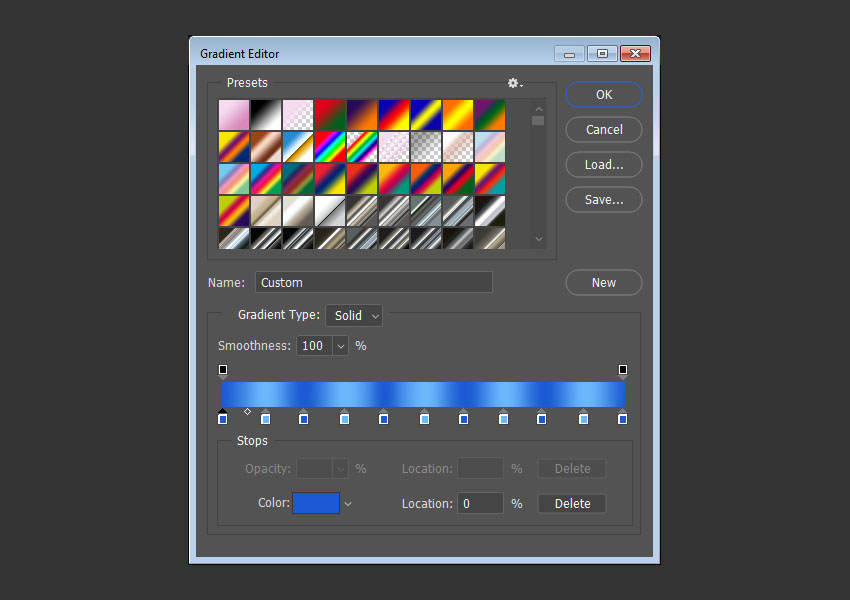This screenshot has width=850, height=600.
Task: Expand the Smoothness percentage dropdown arrow
Action: tap(340, 346)
